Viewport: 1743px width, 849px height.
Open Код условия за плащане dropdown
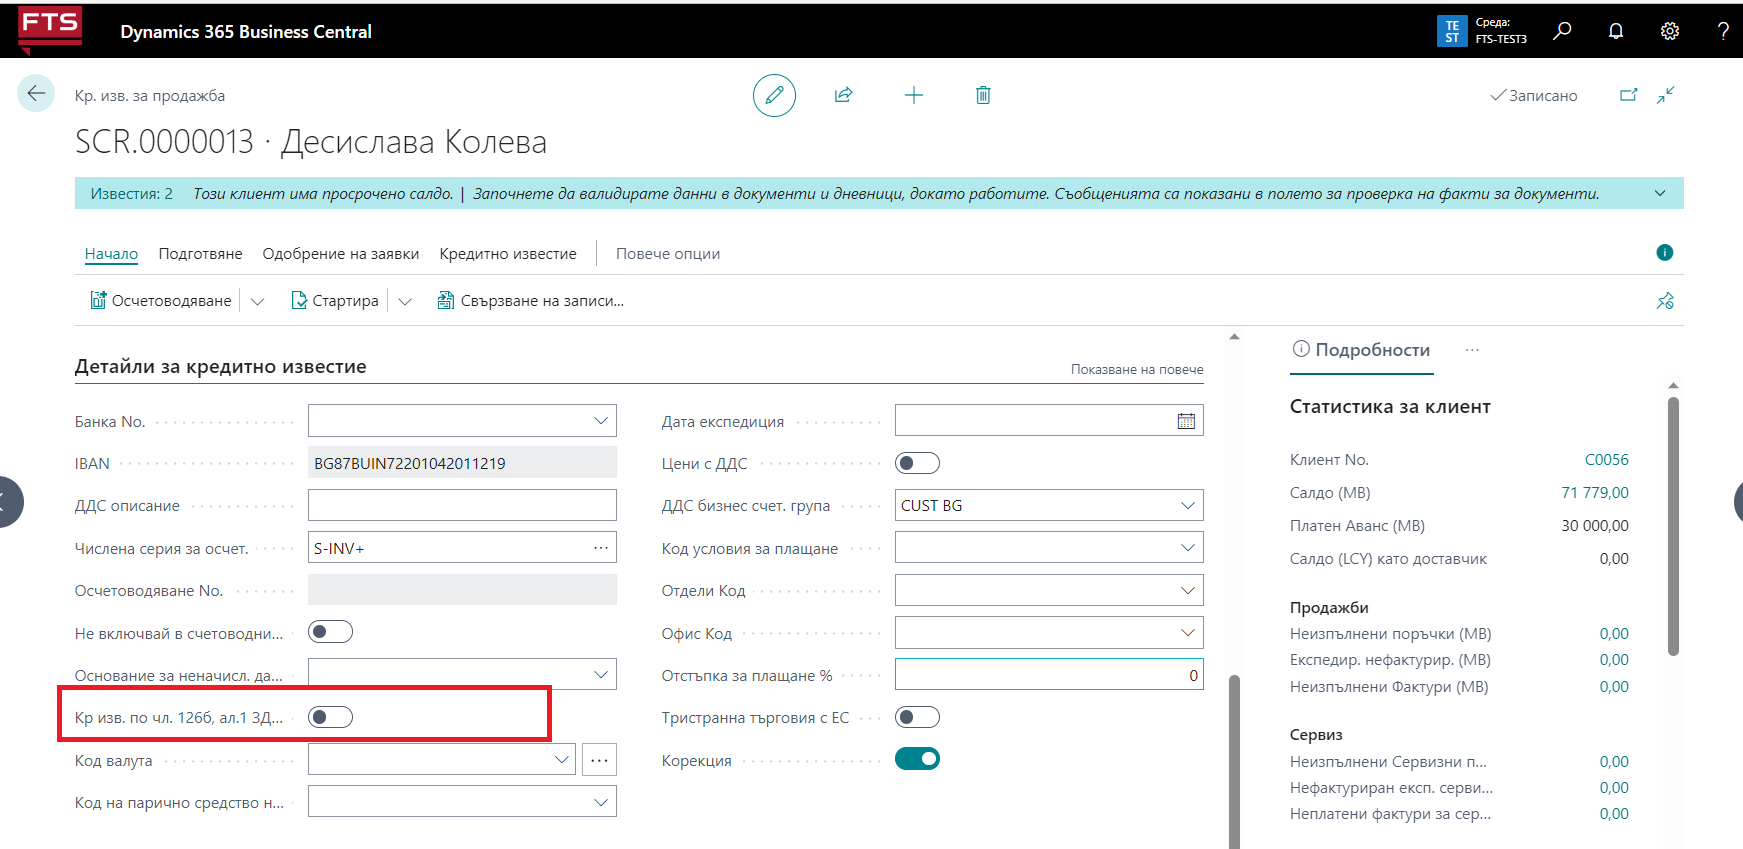pyautogui.click(x=1188, y=547)
